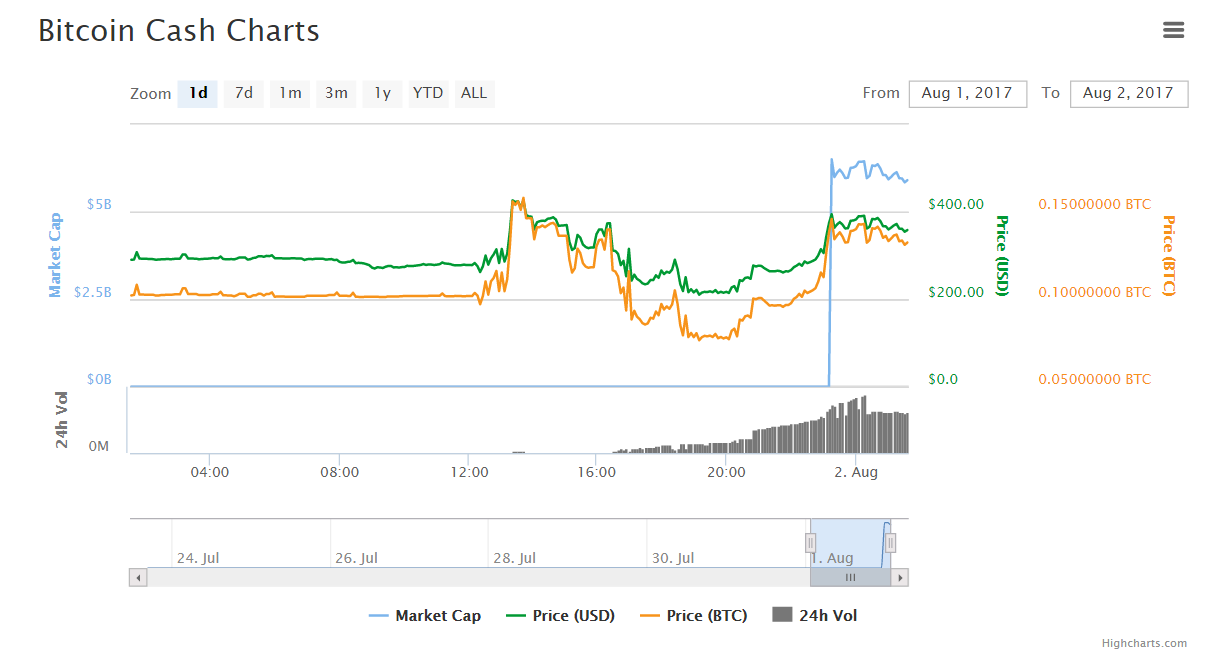1206x659 pixels.
Task: Toggle Market Cap series in legend
Action: click(425, 616)
